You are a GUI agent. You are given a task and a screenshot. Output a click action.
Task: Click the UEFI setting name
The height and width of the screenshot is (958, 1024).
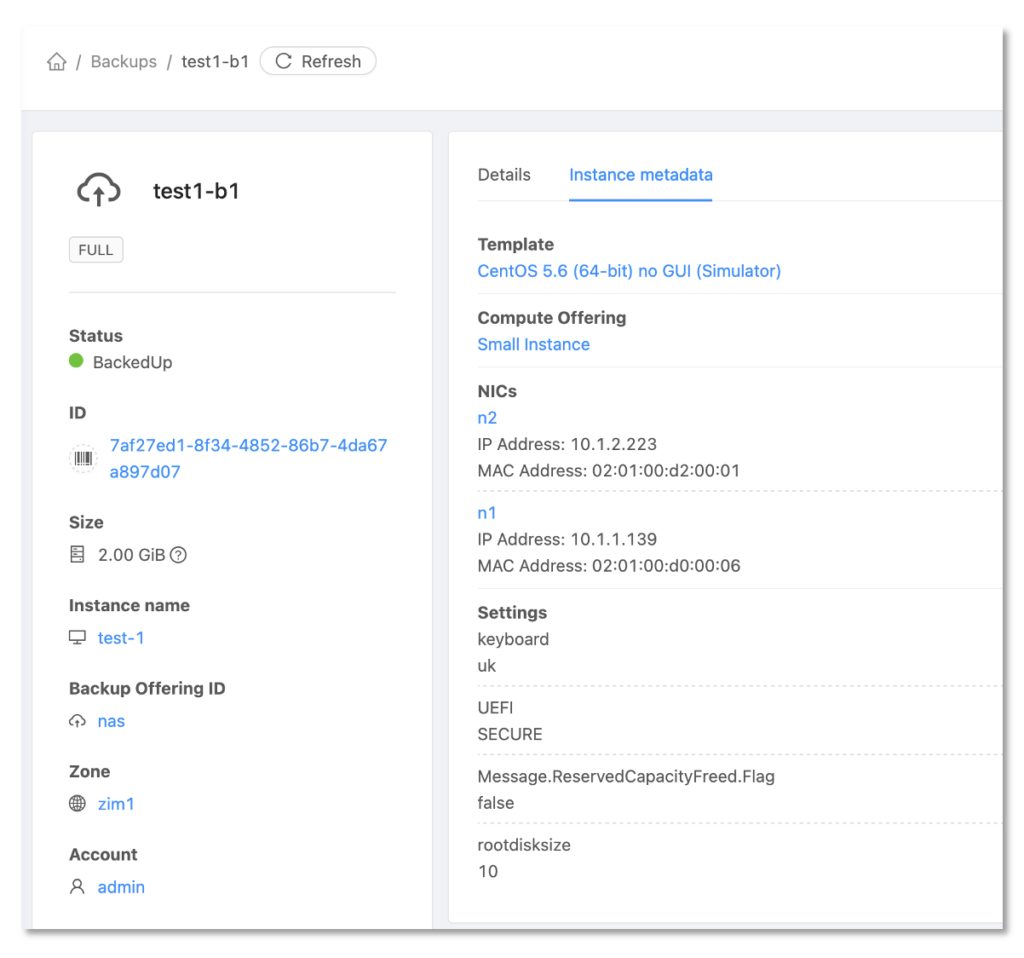click(x=496, y=708)
